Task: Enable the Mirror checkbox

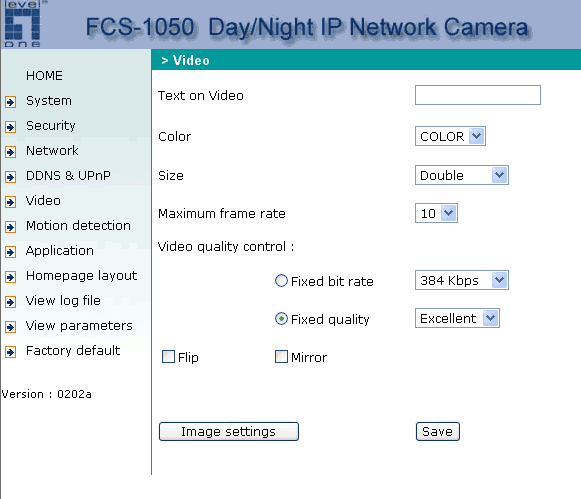Action: 281,357
